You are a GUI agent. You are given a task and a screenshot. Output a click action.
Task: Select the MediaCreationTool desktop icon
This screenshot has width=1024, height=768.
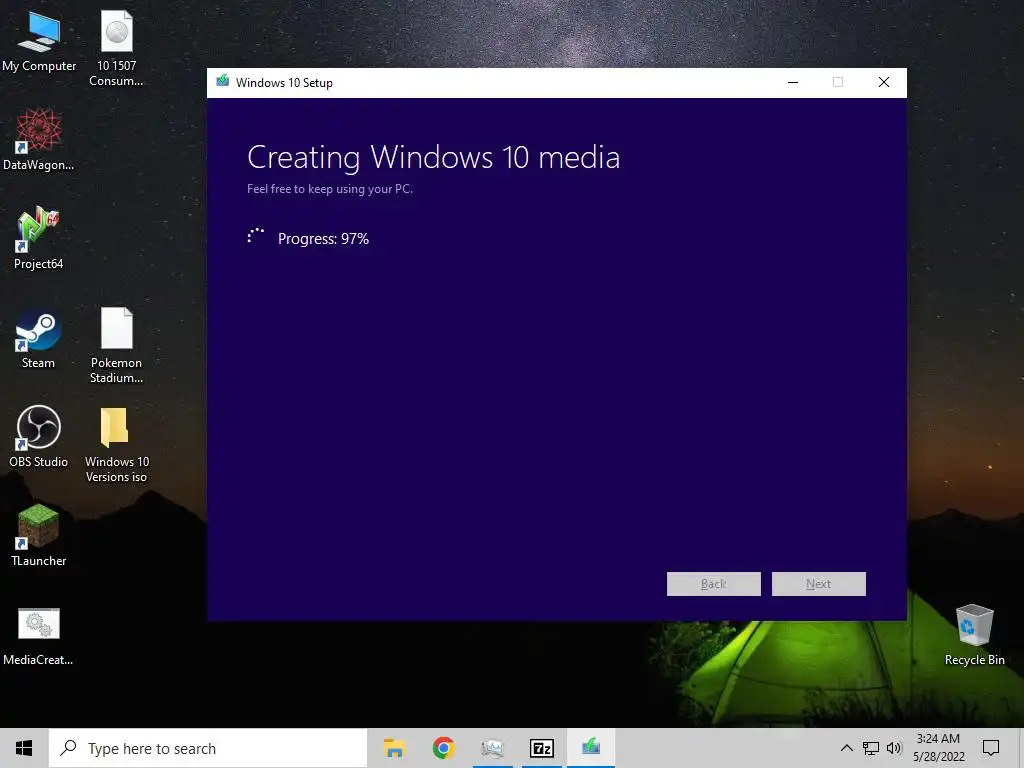(39, 636)
